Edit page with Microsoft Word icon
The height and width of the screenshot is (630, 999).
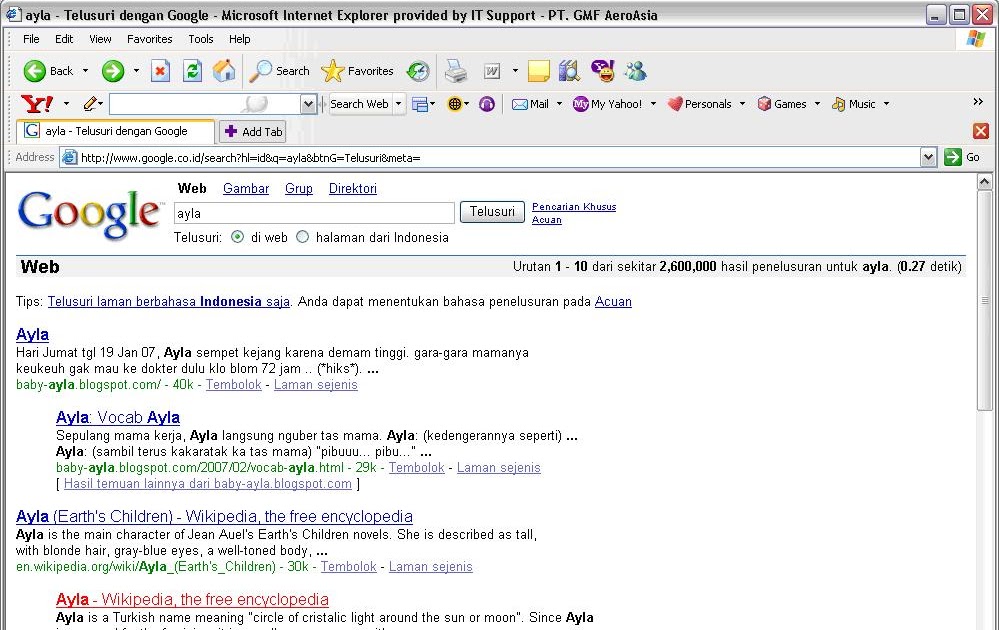[x=492, y=71]
